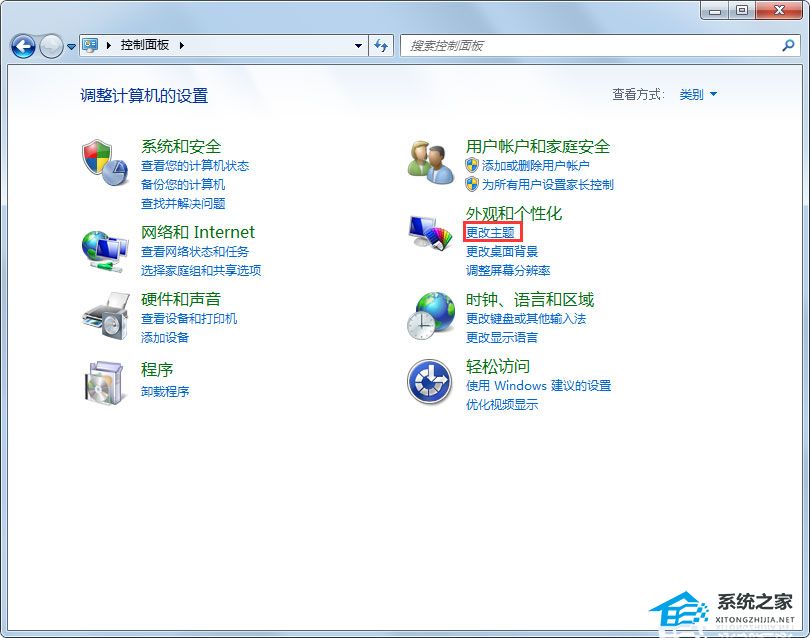Open 卸载程序 link
The width and height of the screenshot is (810, 638).
[165, 392]
